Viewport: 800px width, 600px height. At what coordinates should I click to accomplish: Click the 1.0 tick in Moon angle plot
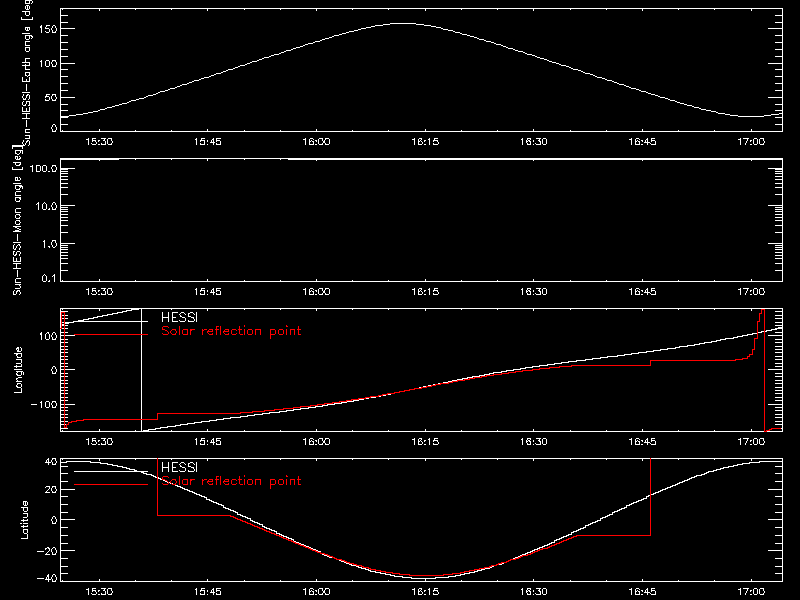(x=49, y=244)
